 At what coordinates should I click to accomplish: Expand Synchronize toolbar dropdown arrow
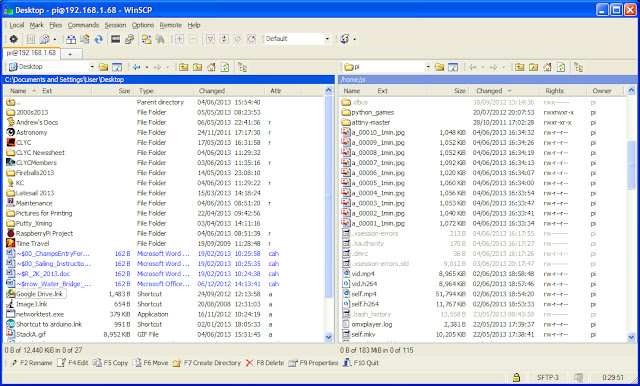pos(55,39)
